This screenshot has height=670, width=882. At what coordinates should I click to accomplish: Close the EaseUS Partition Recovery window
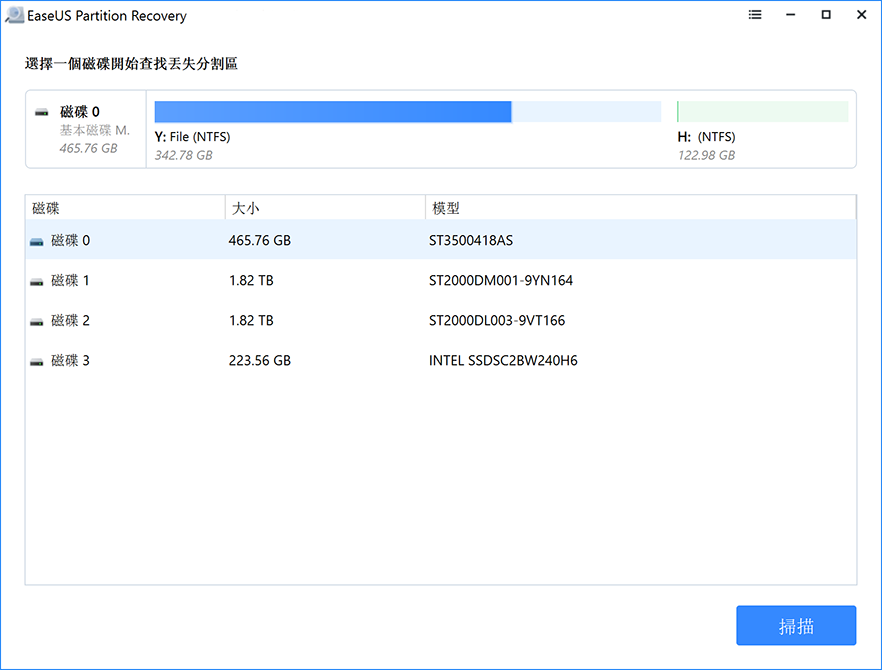click(861, 16)
